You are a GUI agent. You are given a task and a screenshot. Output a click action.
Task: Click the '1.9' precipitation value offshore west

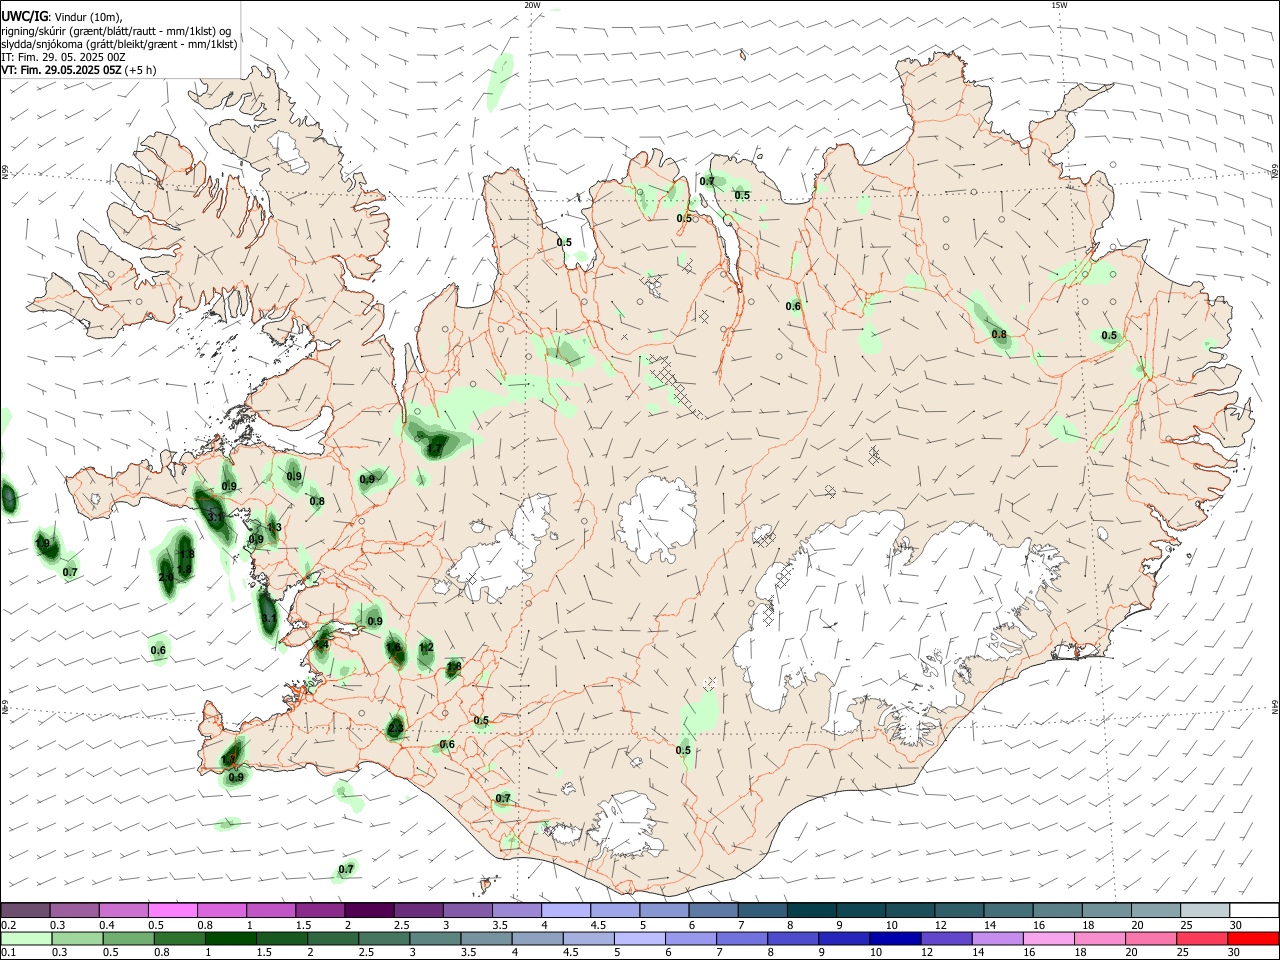[42, 544]
